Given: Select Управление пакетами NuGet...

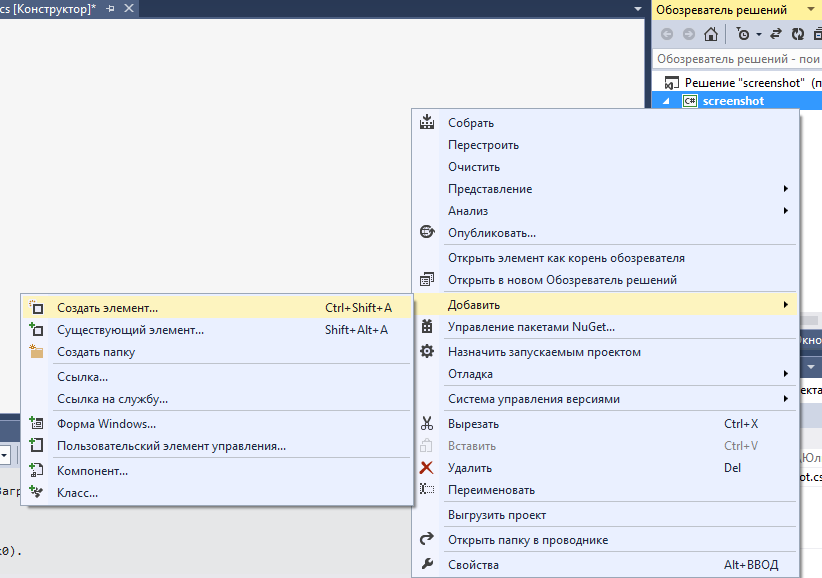Looking at the screenshot, I should (605, 326).
